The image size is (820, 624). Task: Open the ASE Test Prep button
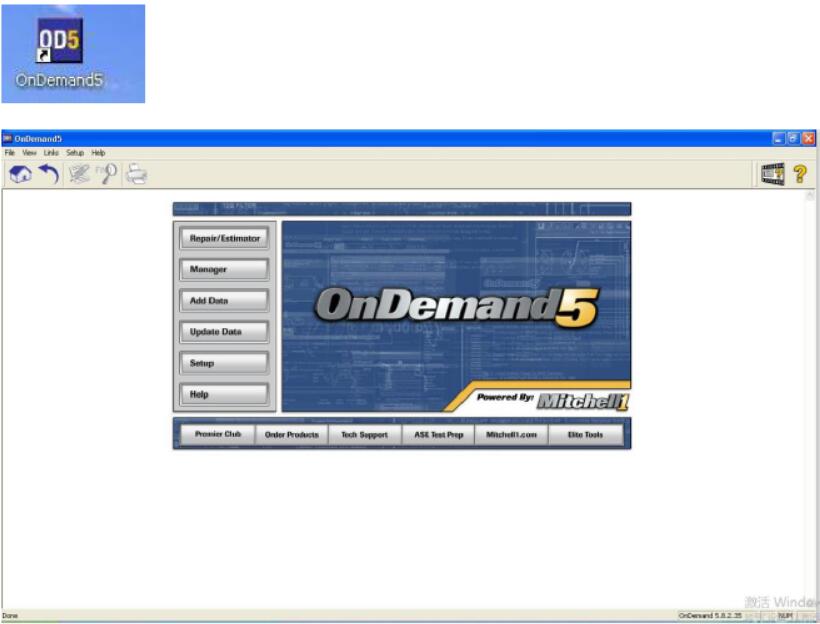pos(438,434)
